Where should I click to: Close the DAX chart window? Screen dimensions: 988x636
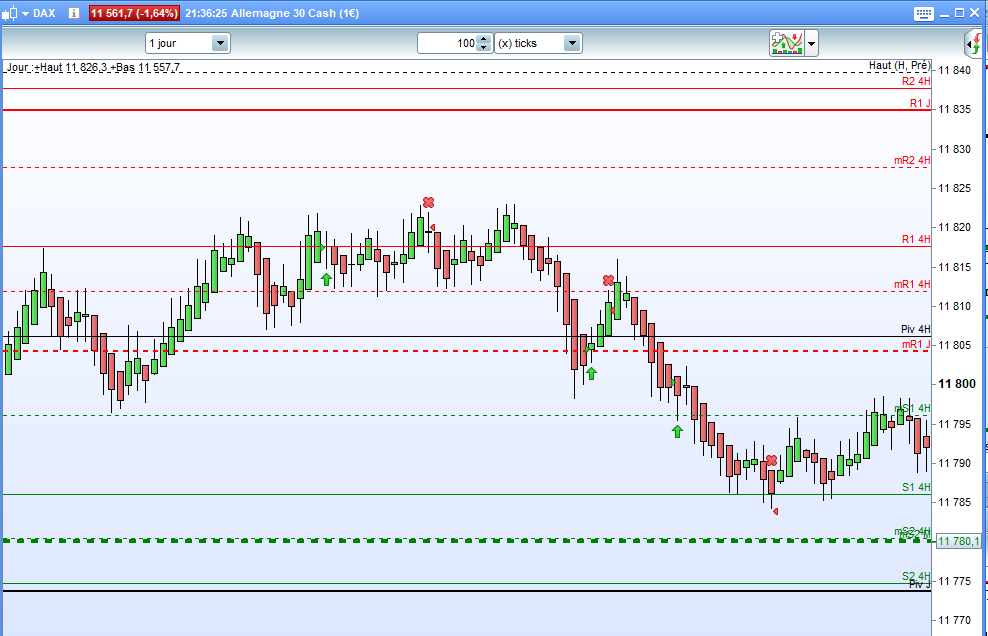click(974, 13)
